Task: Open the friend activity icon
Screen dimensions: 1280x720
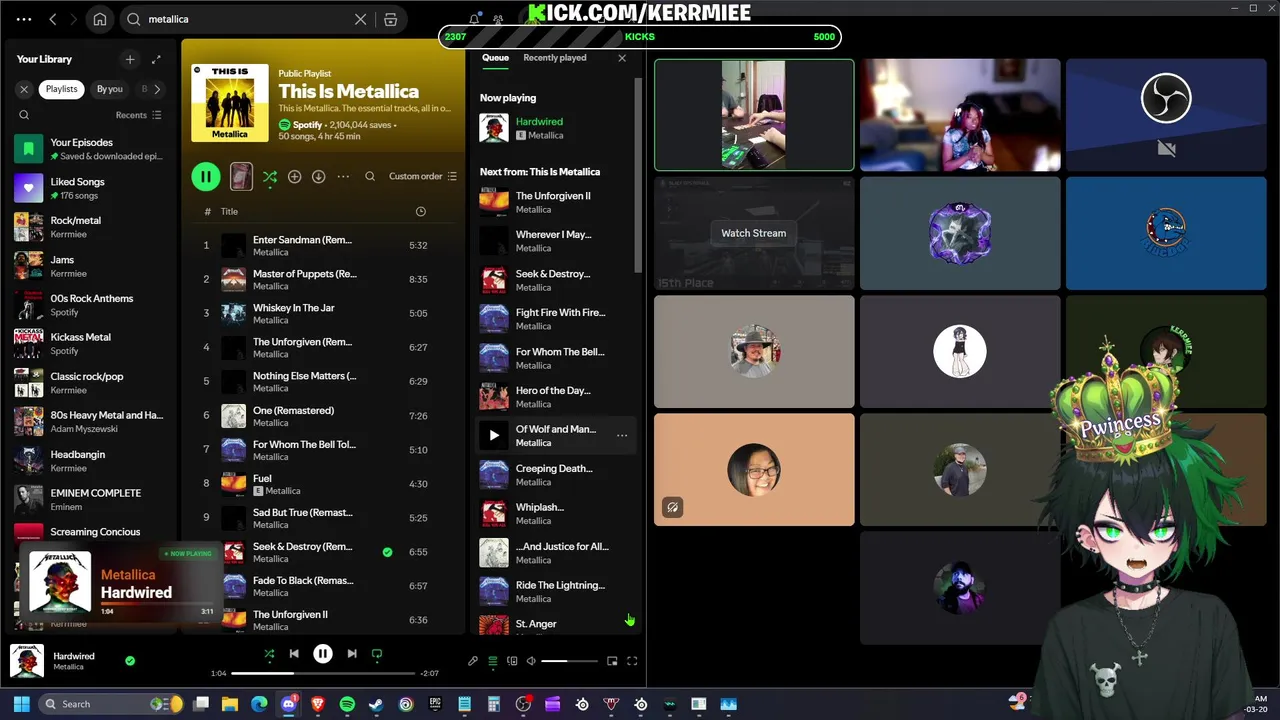Action: point(498,19)
